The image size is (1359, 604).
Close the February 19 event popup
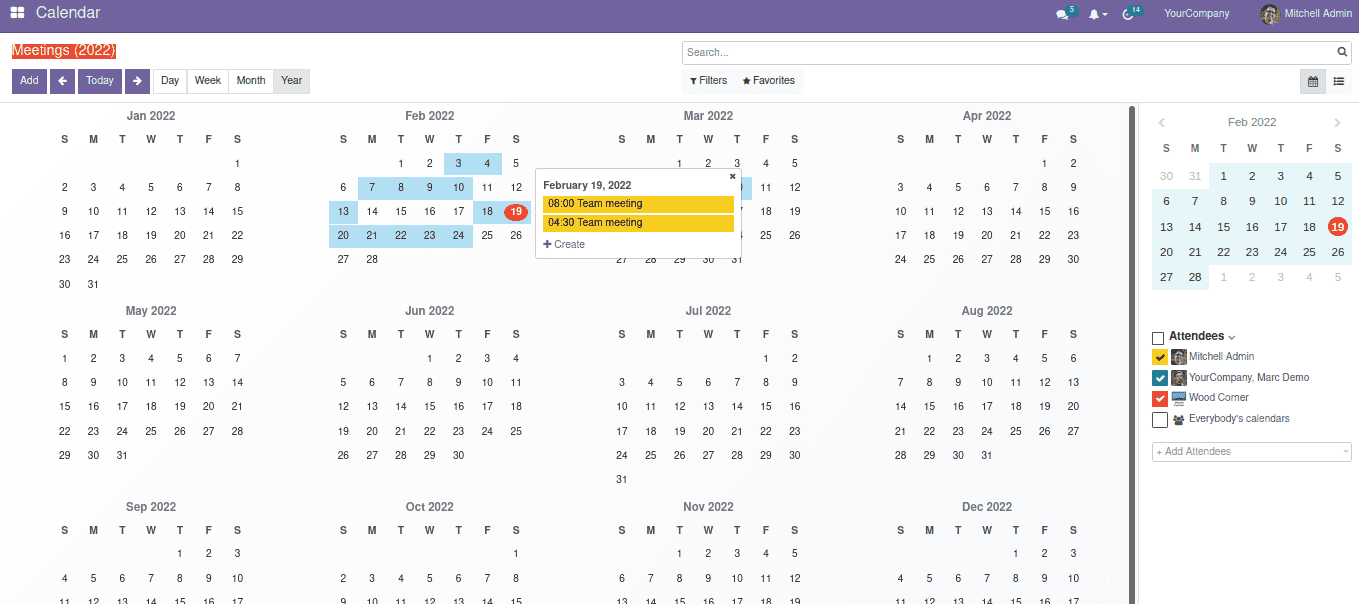click(x=732, y=176)
